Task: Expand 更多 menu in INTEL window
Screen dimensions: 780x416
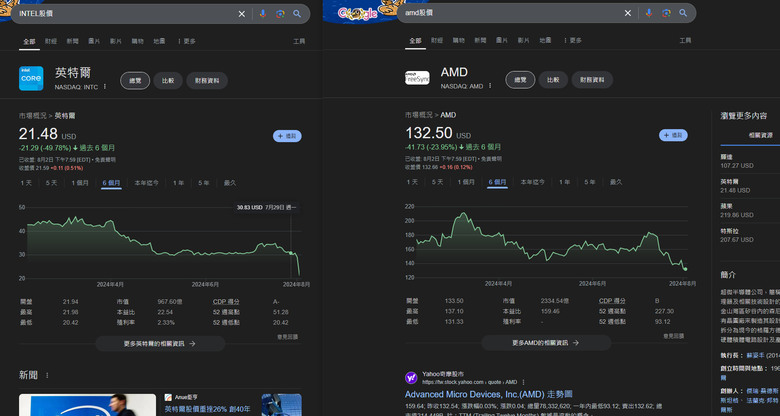Action: point(187,41)
